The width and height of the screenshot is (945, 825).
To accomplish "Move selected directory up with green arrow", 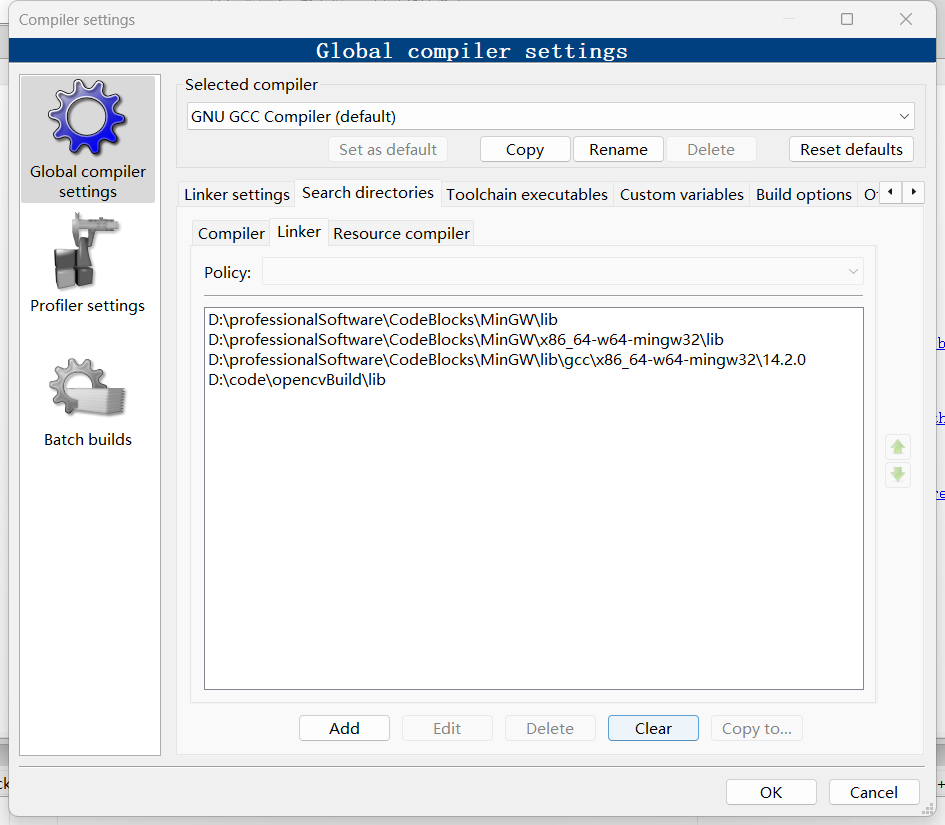I will 897,447.
